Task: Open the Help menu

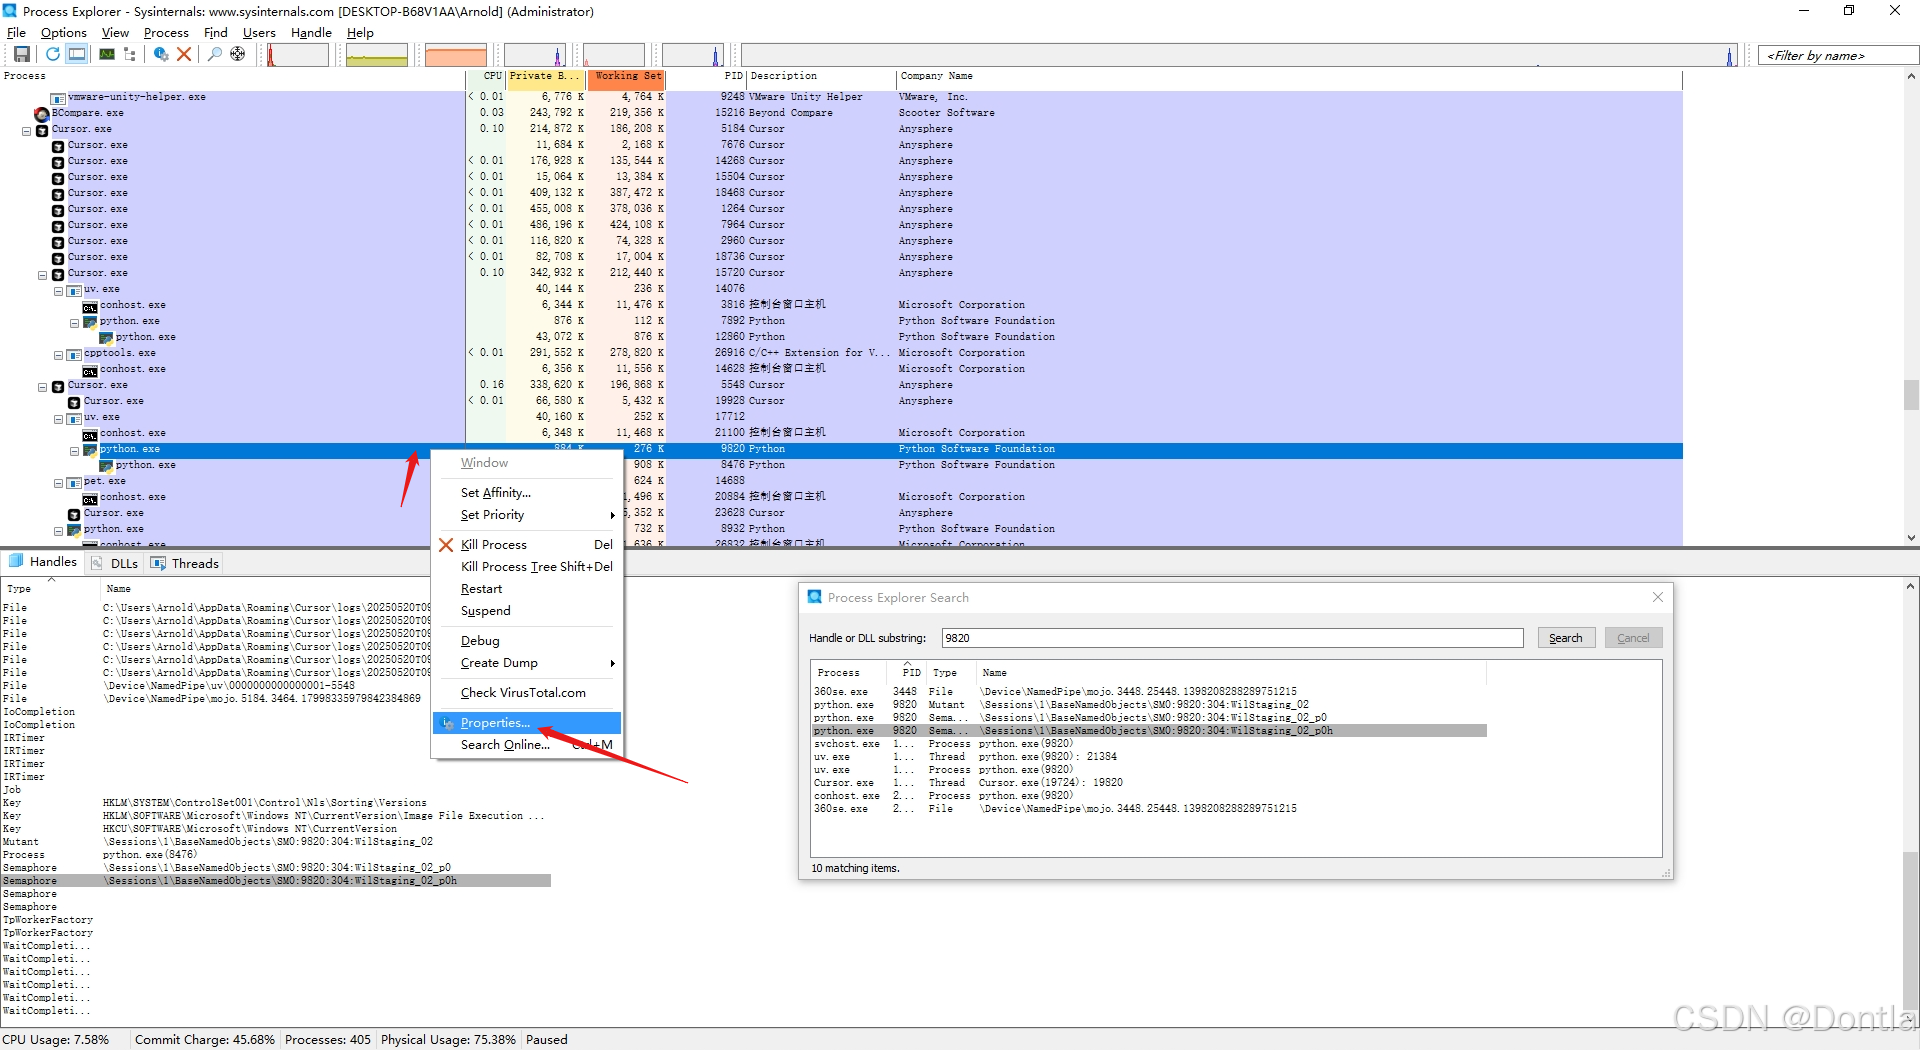Action: [360, 32]
